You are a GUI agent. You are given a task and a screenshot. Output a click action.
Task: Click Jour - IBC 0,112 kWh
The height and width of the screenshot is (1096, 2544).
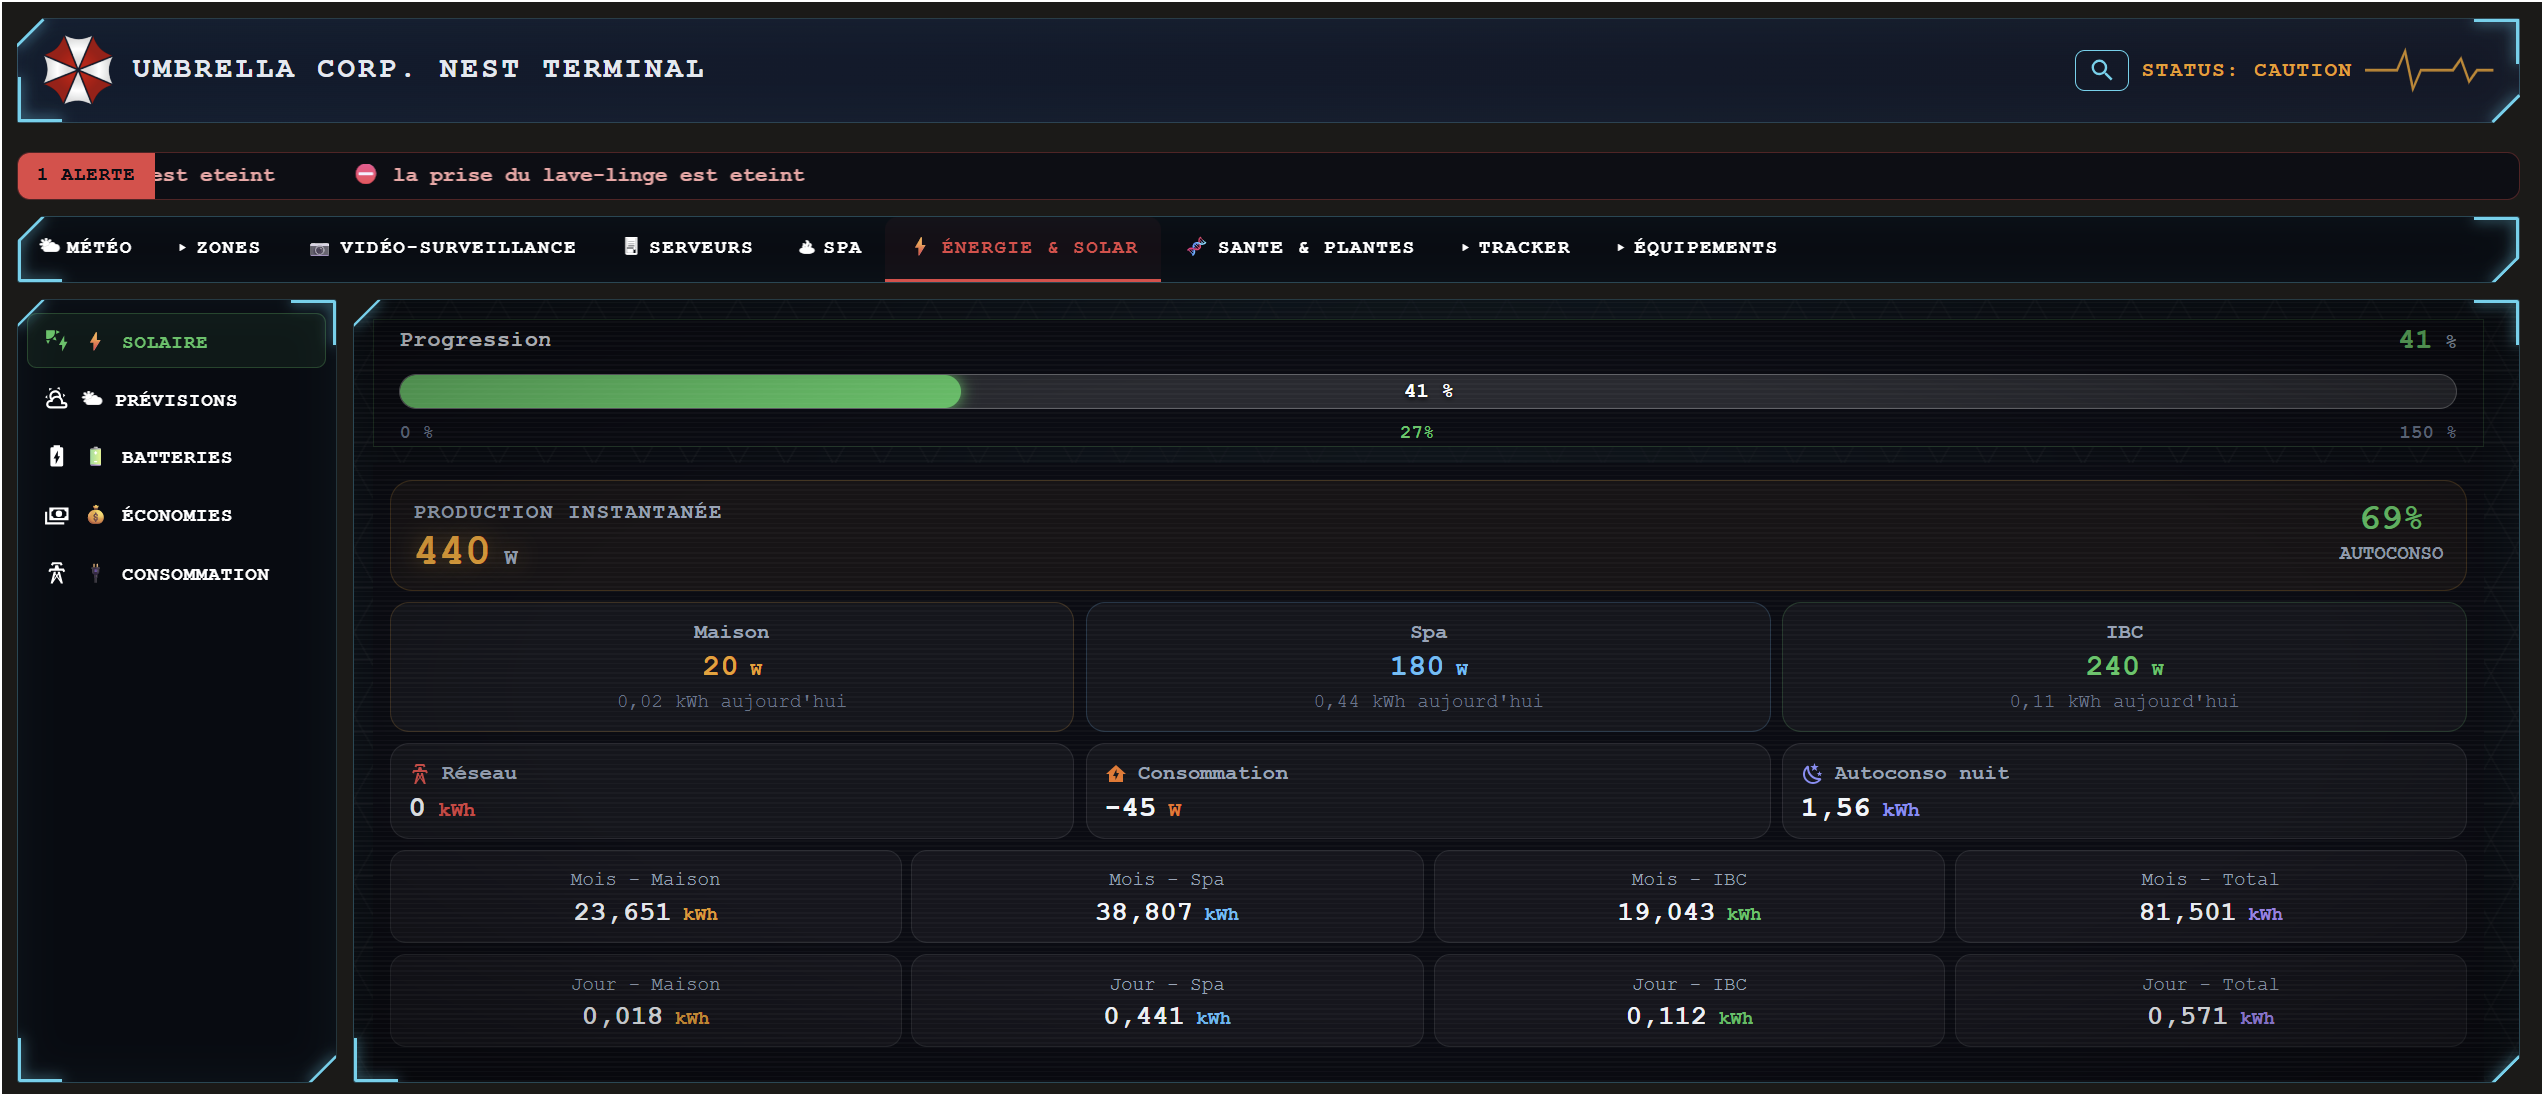1689,1000
